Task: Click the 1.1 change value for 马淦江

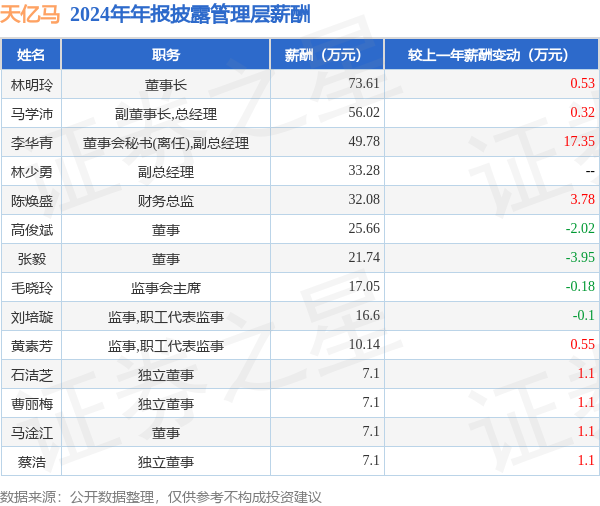Action: pos(586,432)
